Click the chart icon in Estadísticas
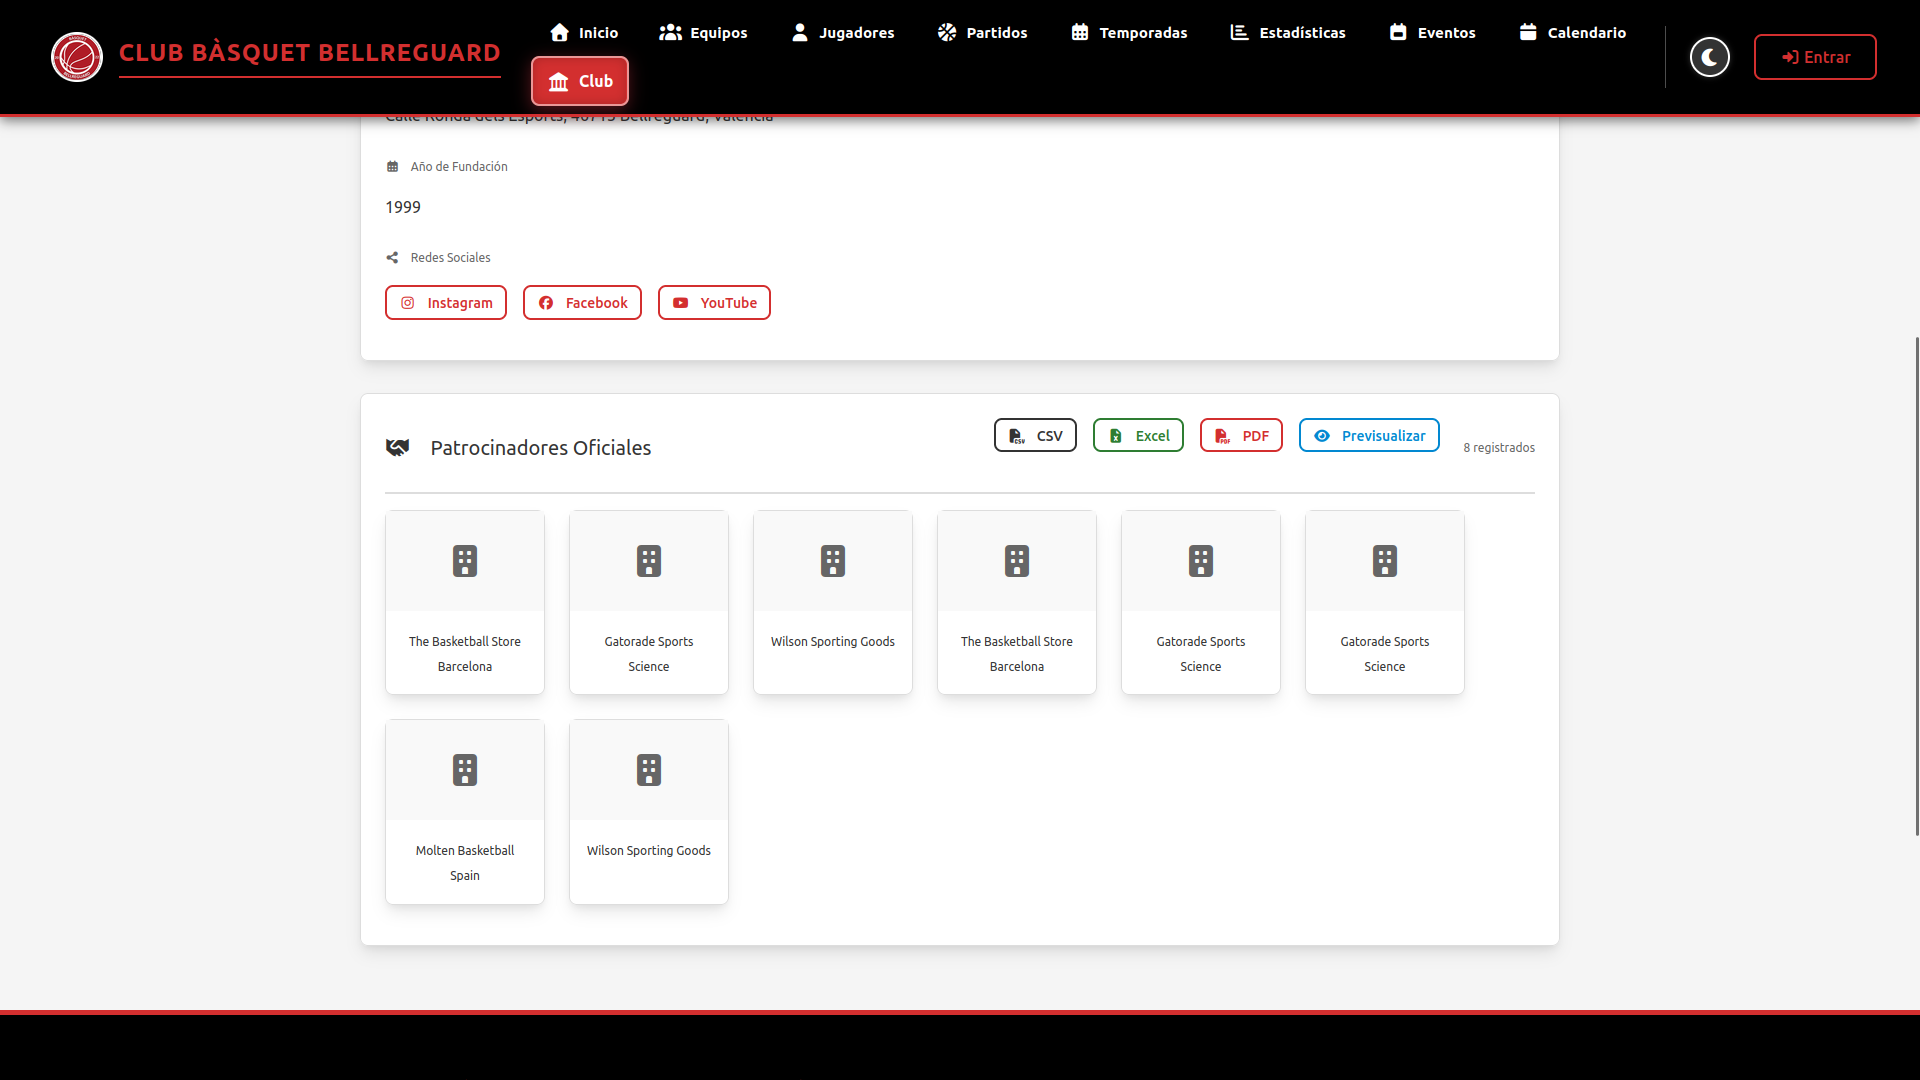The image size is (1920, 1080). click(1240, 32)
